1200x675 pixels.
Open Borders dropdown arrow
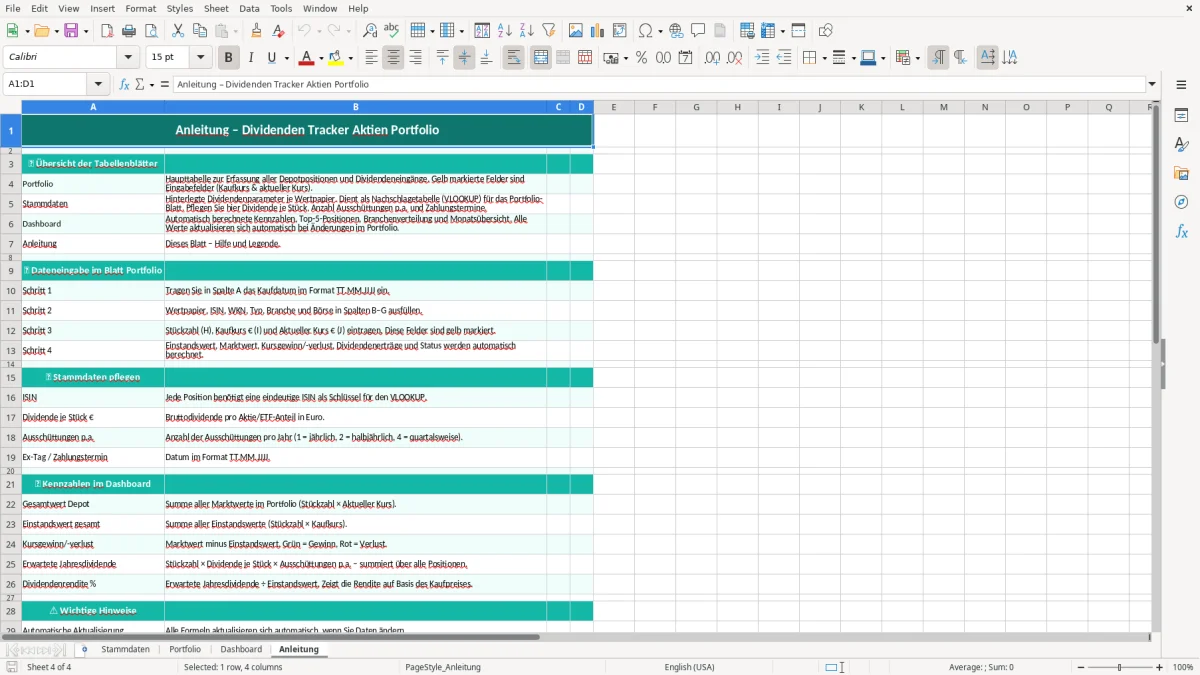(x=824, y=58)
